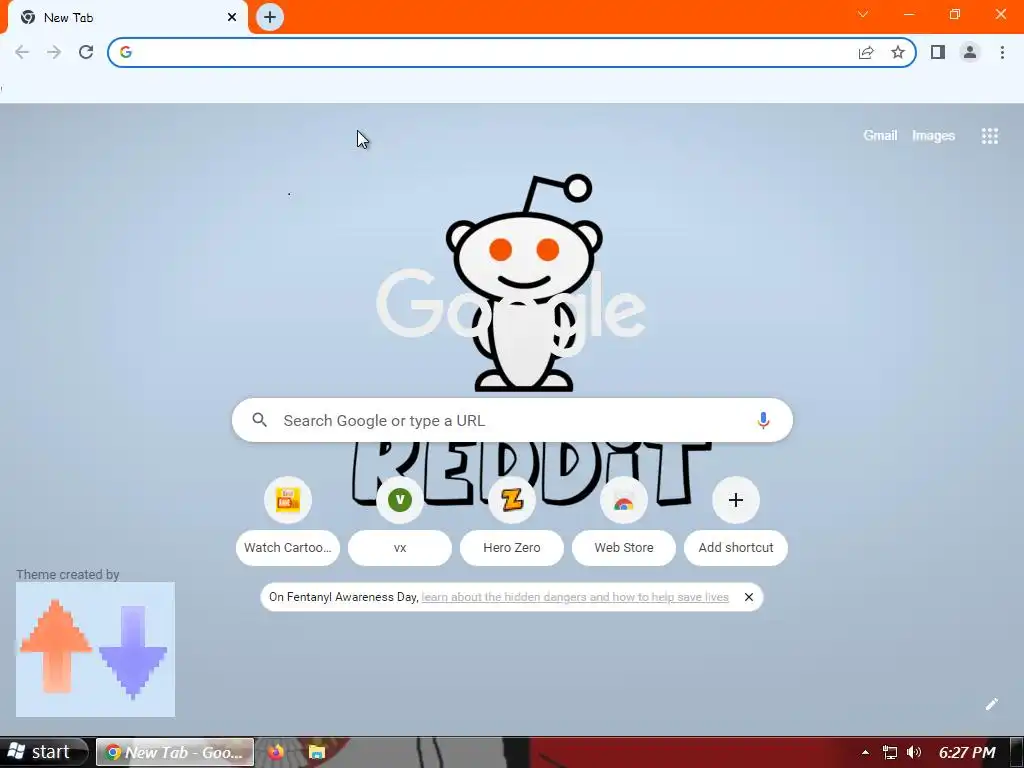Click the 'Hero Zero' shortcut label
The width and height of the screenshot is (1024, 768).
pyautogui.click(x=512, y=547)
